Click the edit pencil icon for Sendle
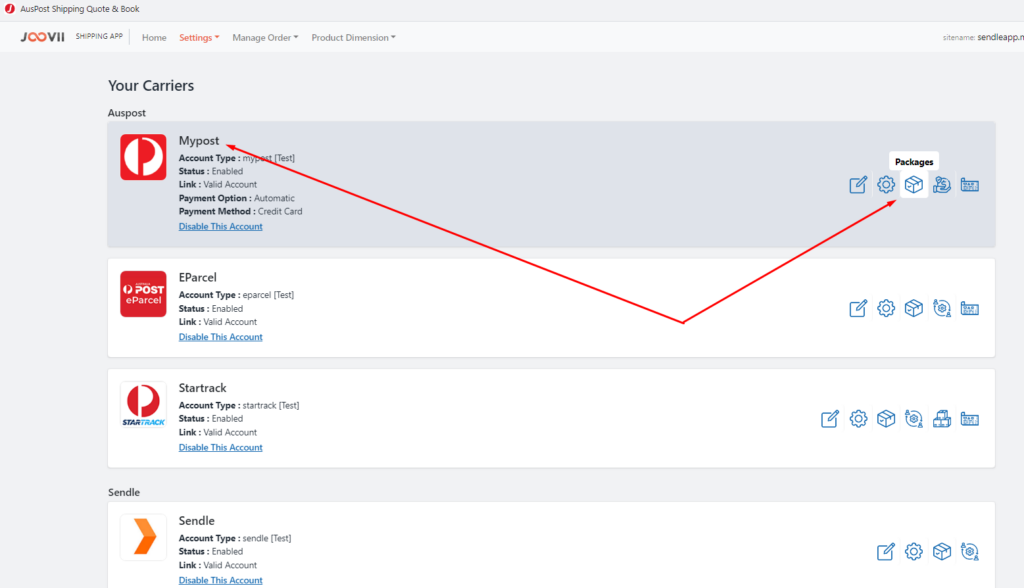 click(886, 551)
